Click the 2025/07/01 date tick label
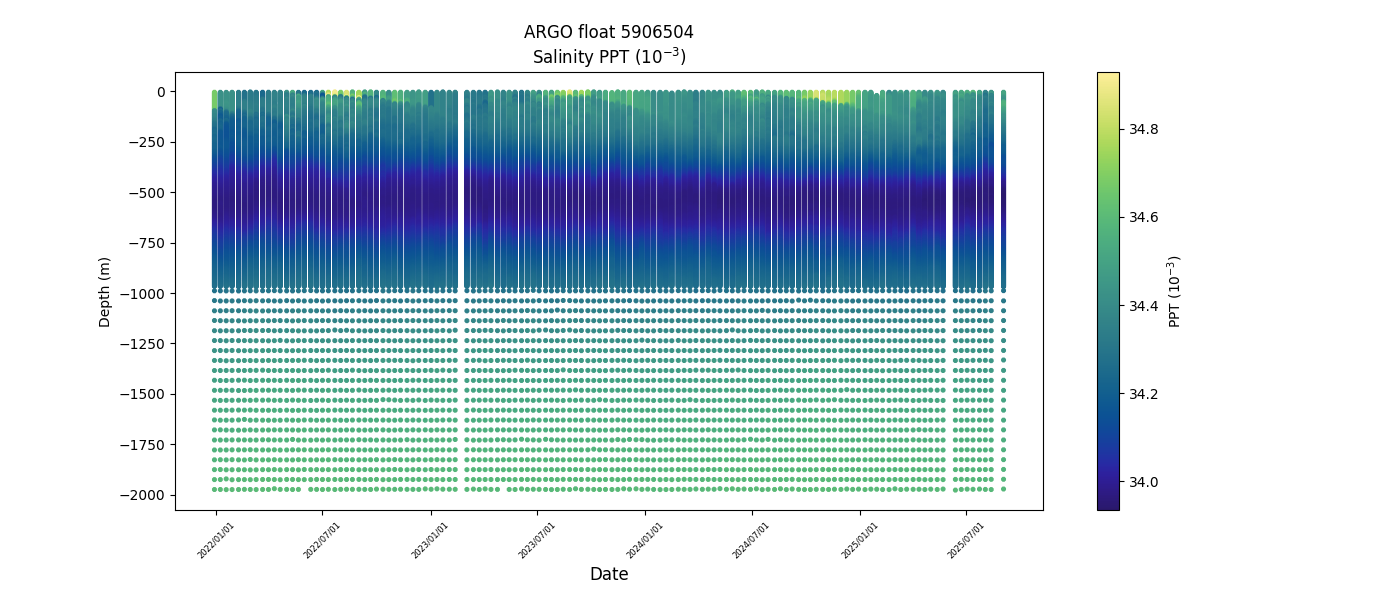This screenshot has height=600, width=1400. click(966, 540)
